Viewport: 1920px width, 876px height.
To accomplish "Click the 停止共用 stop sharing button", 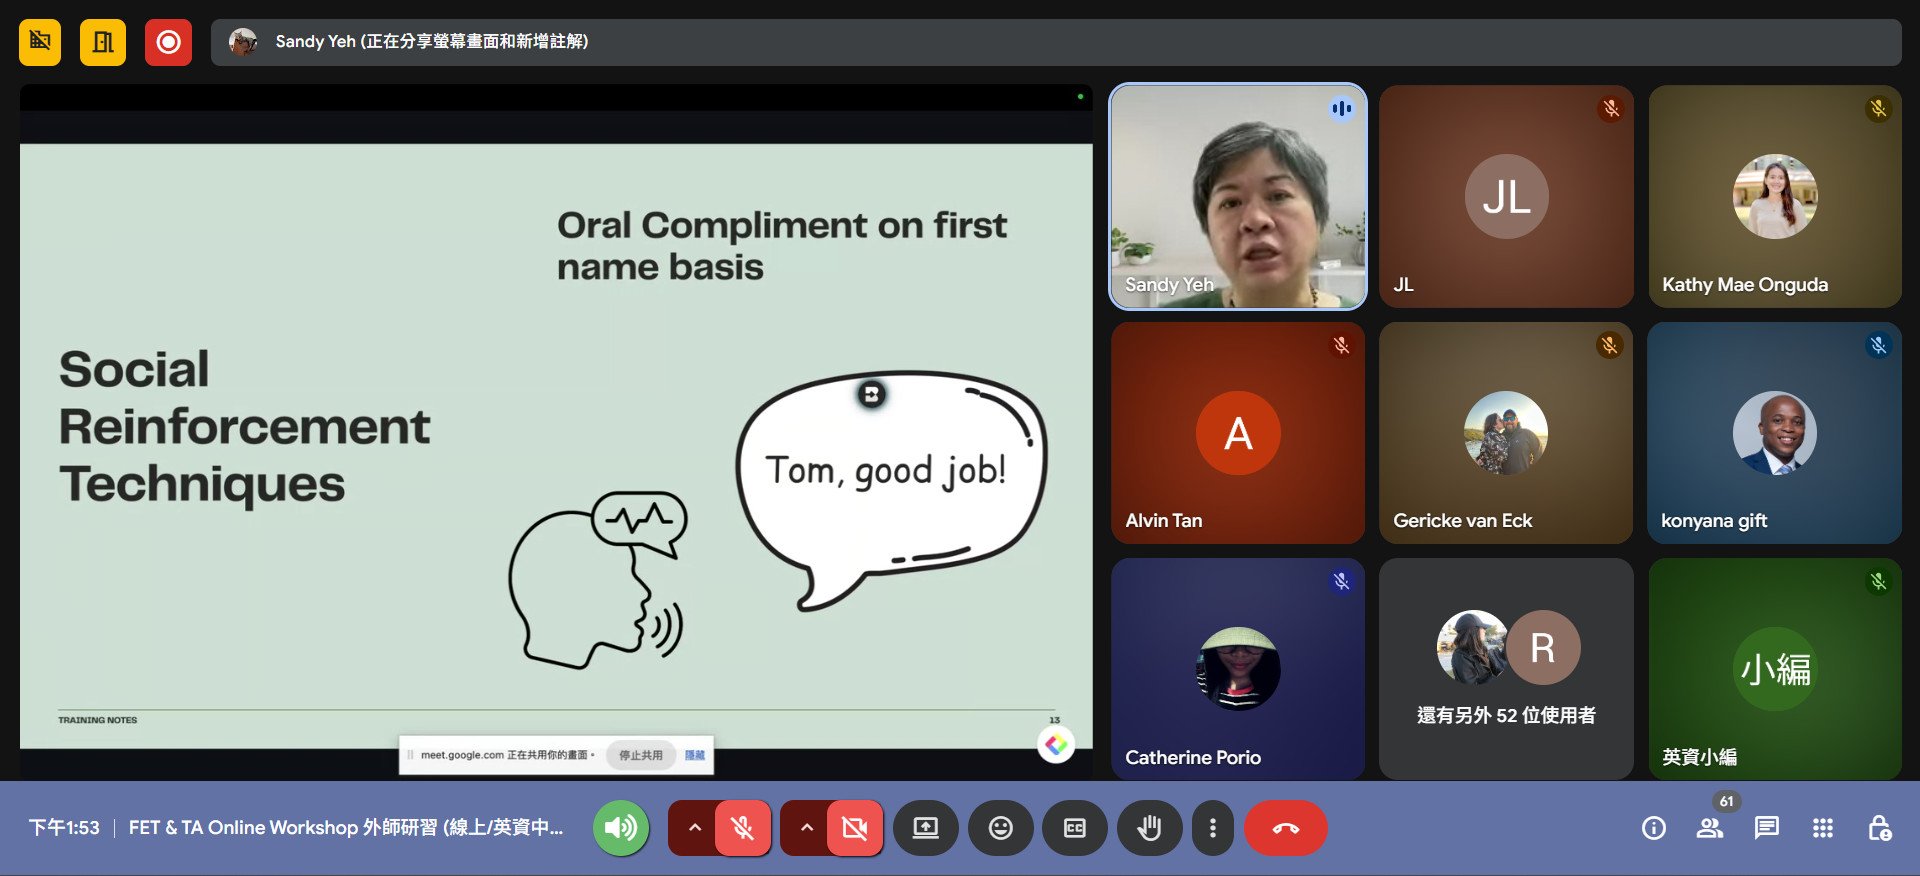I will (640, 755).
